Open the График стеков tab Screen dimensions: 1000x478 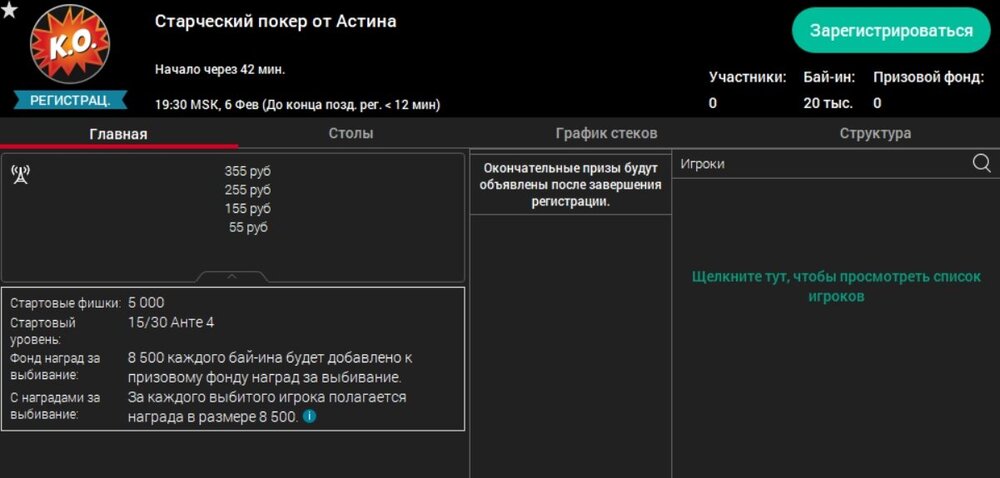606,133
